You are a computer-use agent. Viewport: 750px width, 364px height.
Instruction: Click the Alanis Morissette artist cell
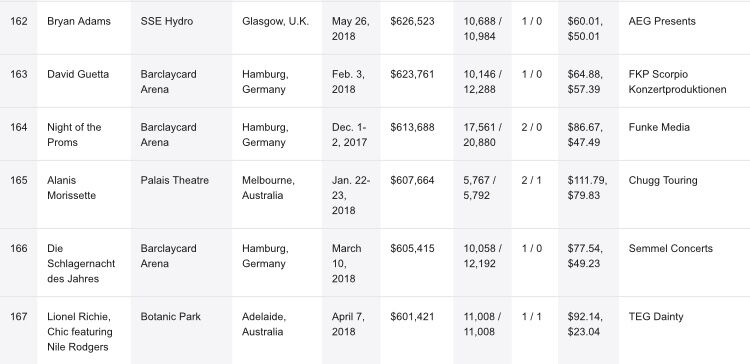point(72,188)
